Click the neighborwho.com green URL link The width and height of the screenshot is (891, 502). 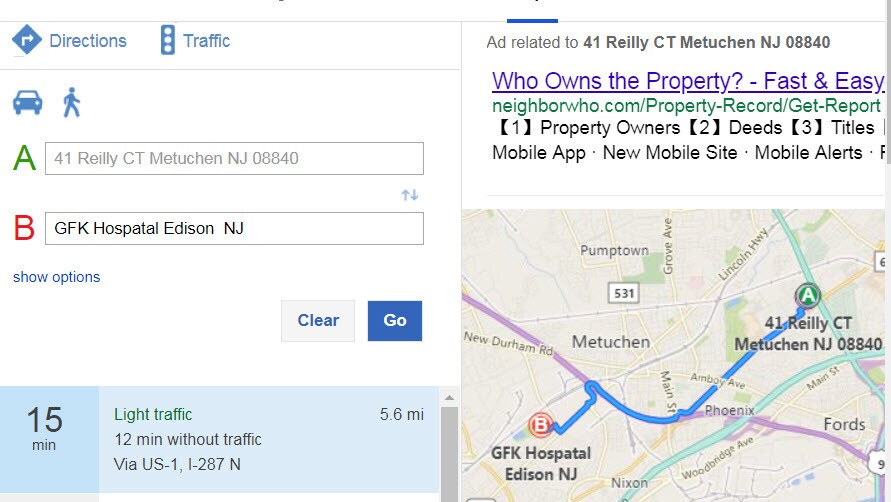pos(686,106)
